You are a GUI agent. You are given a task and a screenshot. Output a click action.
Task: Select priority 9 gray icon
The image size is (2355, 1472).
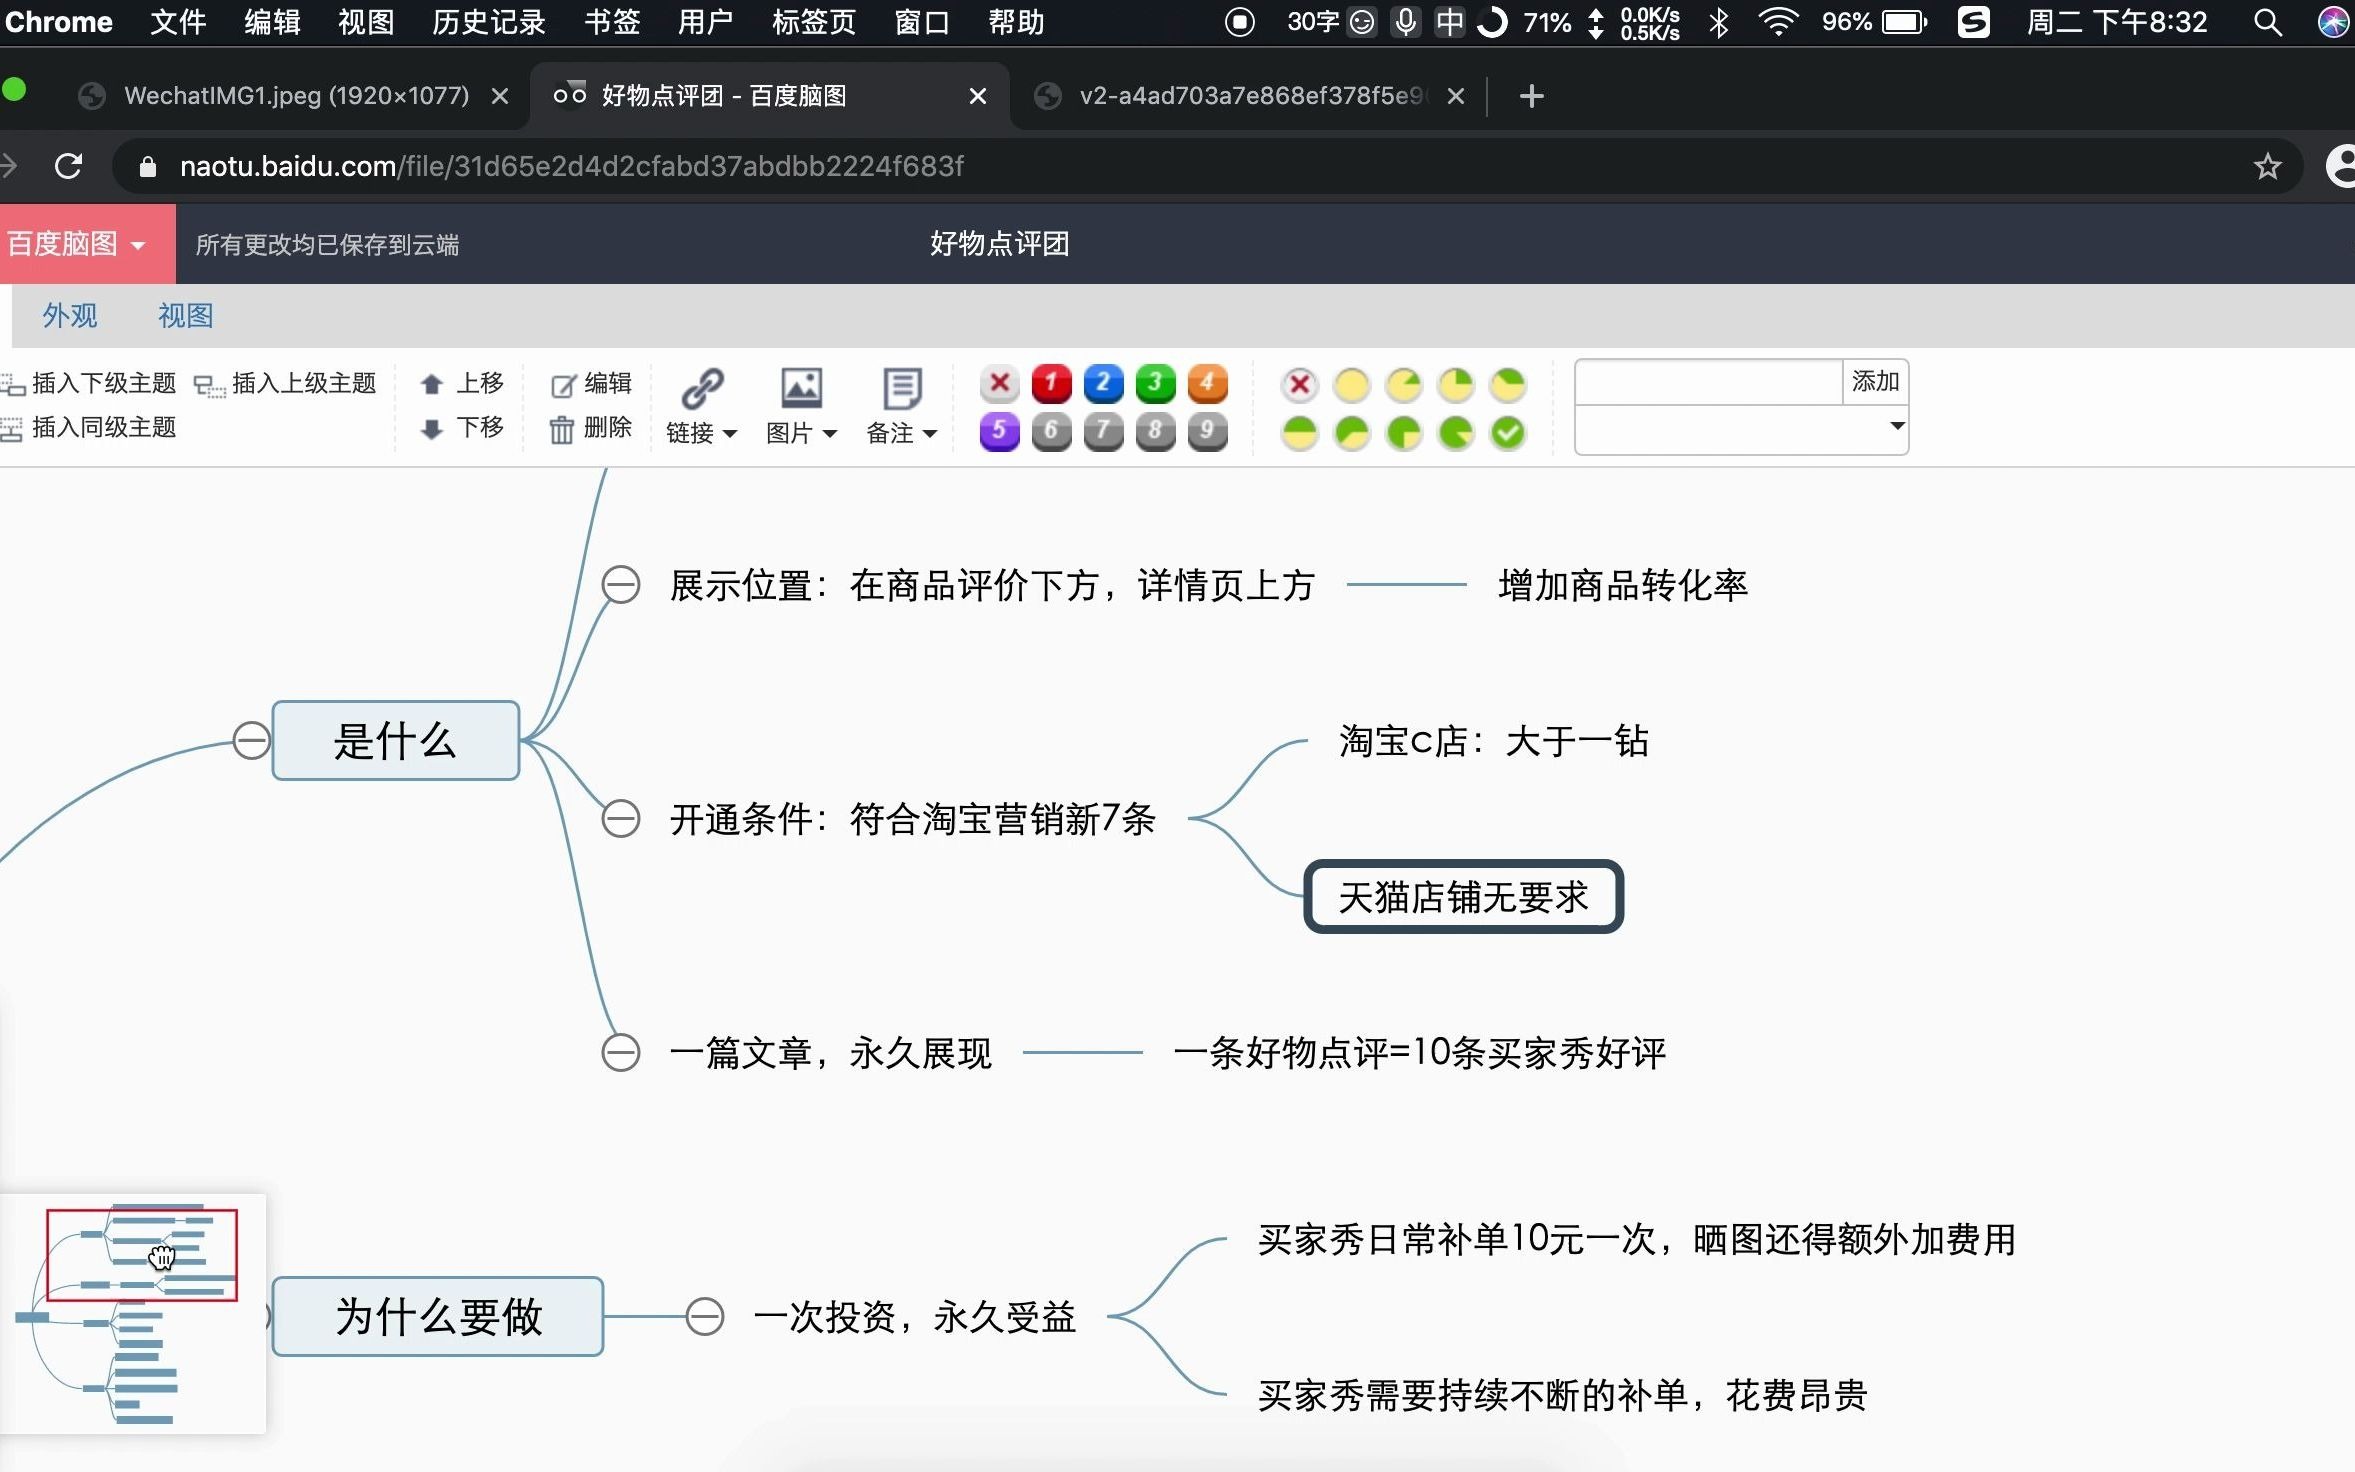coord(1207,432)
